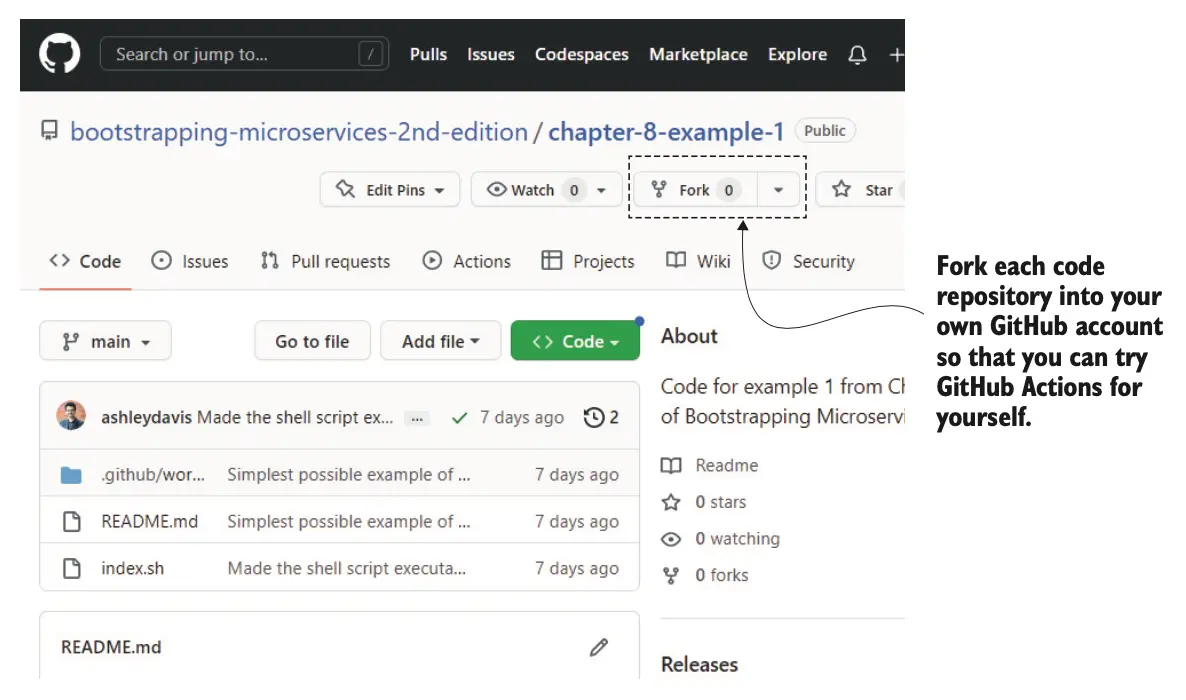Expand the commit message ellipsis
The image size is (1186, 700).
click(417, 419)
